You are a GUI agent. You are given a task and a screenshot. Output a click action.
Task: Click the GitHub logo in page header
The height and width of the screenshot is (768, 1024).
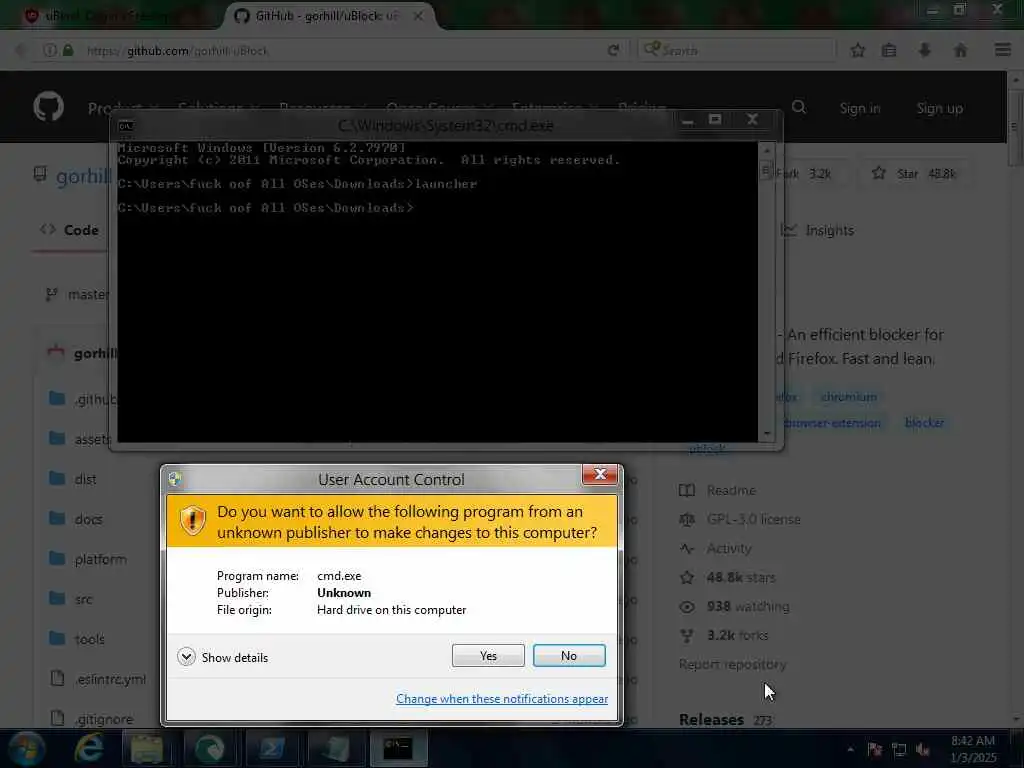pyautogui.click(x=48, y=106)
